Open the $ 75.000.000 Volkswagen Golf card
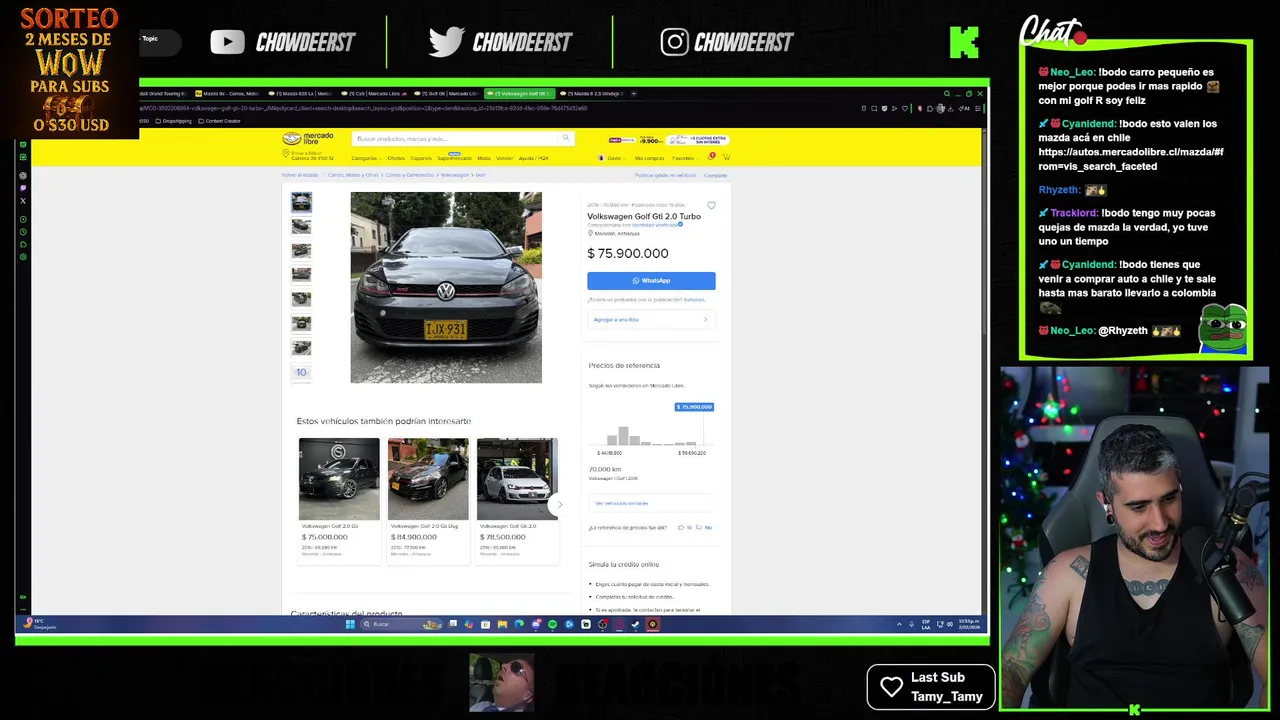This screenshot has width=1280, height=720. click(339, 500)
